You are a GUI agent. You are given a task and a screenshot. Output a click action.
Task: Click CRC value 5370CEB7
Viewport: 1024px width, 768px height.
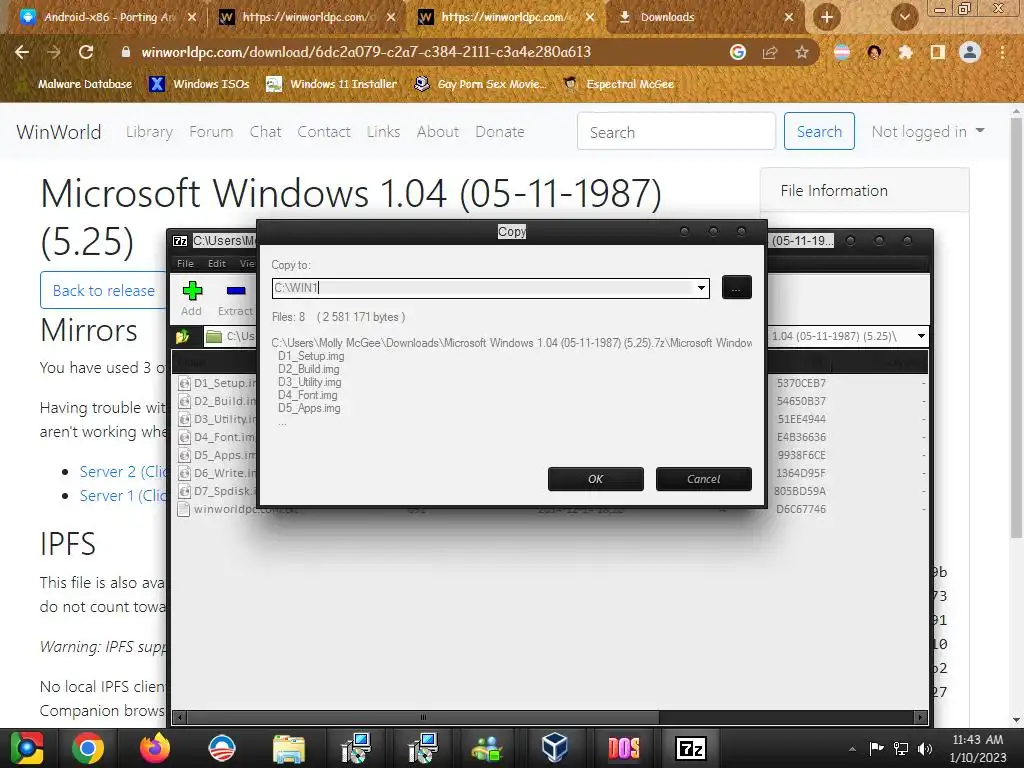pos(801,383)
